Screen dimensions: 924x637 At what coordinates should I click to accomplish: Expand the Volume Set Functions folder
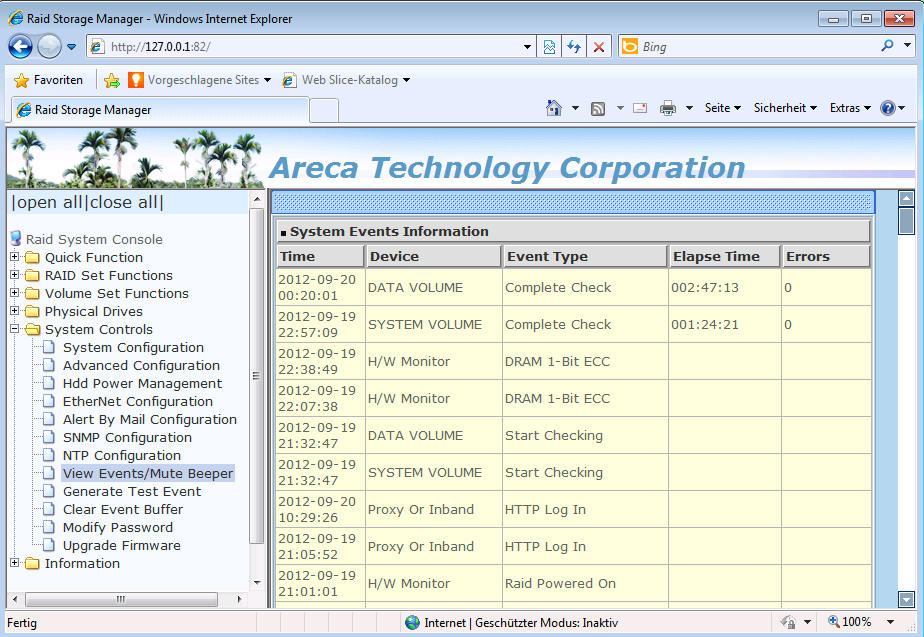click(15, 293)
